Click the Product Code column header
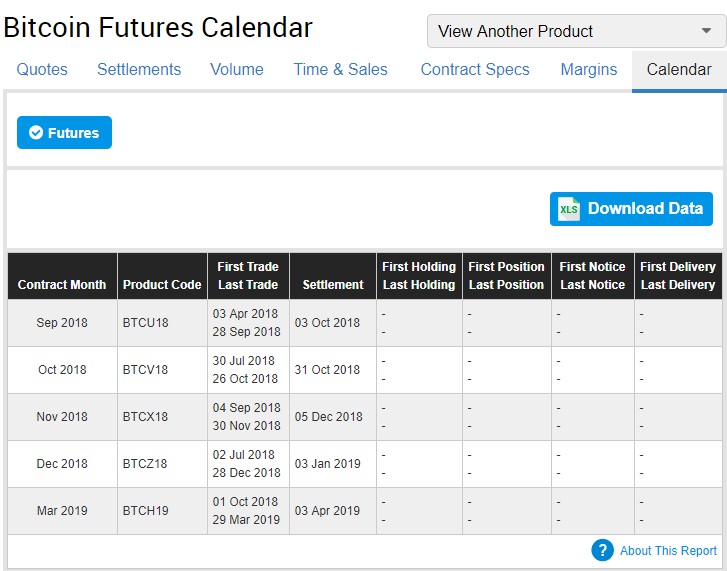727x571 pixels. click(x=162, y=276)
